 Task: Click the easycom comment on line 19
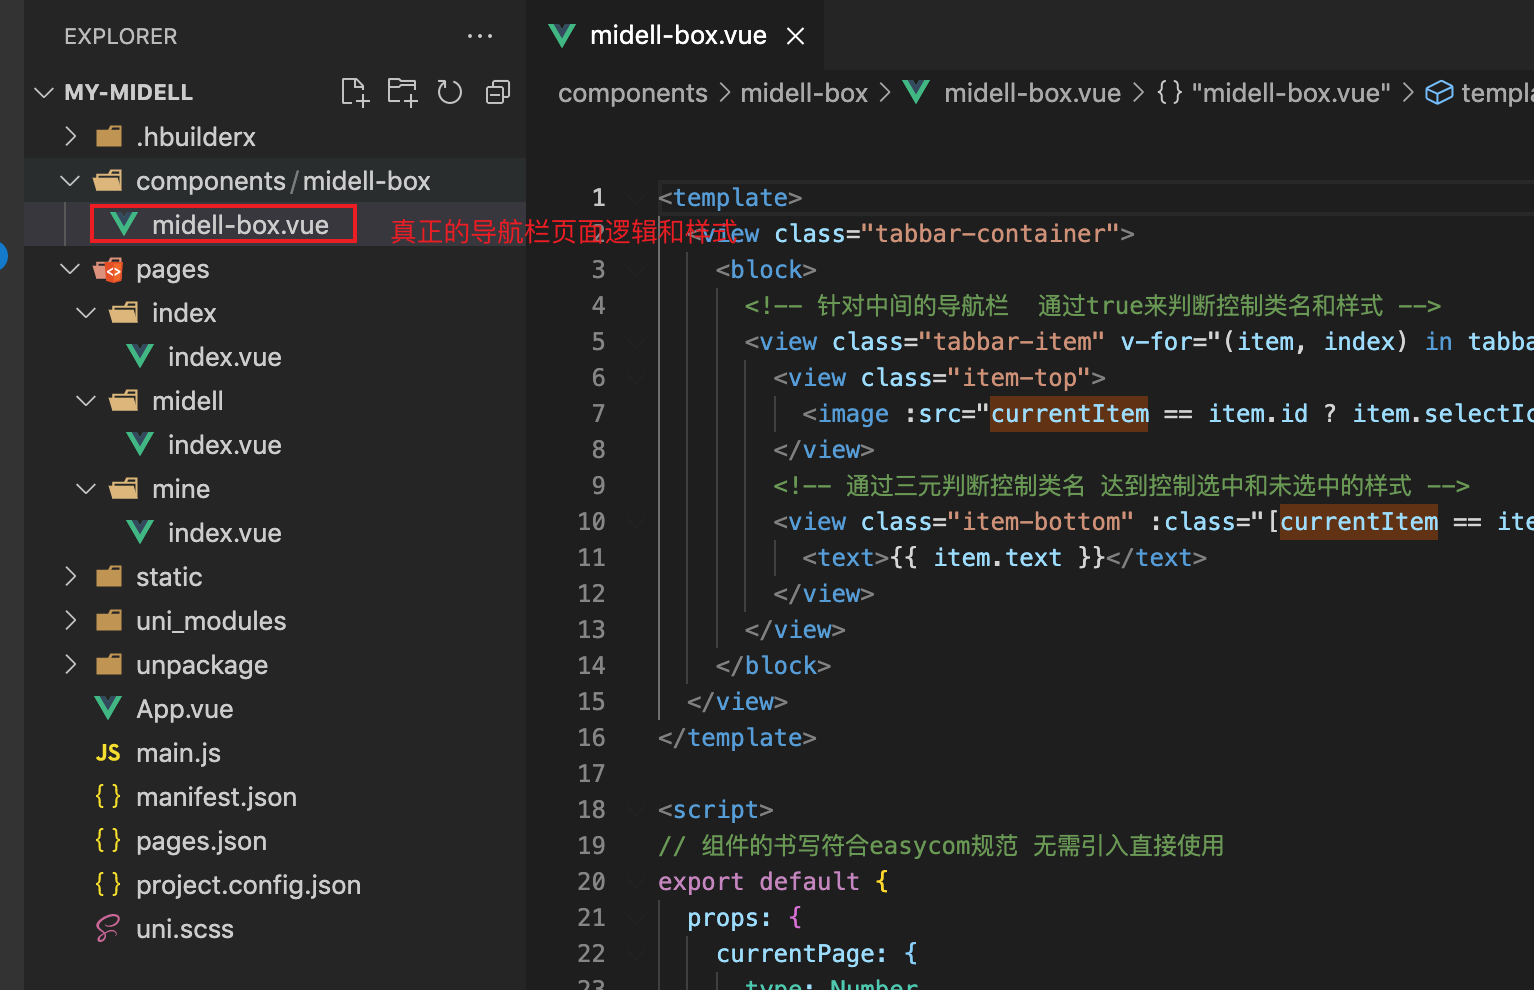point(941,845)
